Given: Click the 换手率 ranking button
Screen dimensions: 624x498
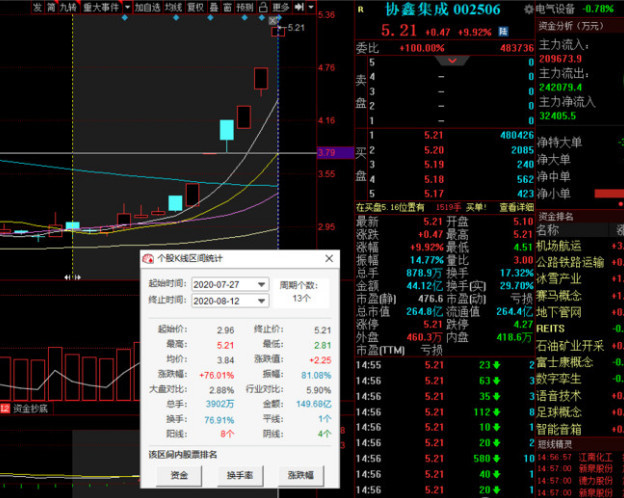Looking at the screenshot, I should pyautogui.click(x=240, y=475).
